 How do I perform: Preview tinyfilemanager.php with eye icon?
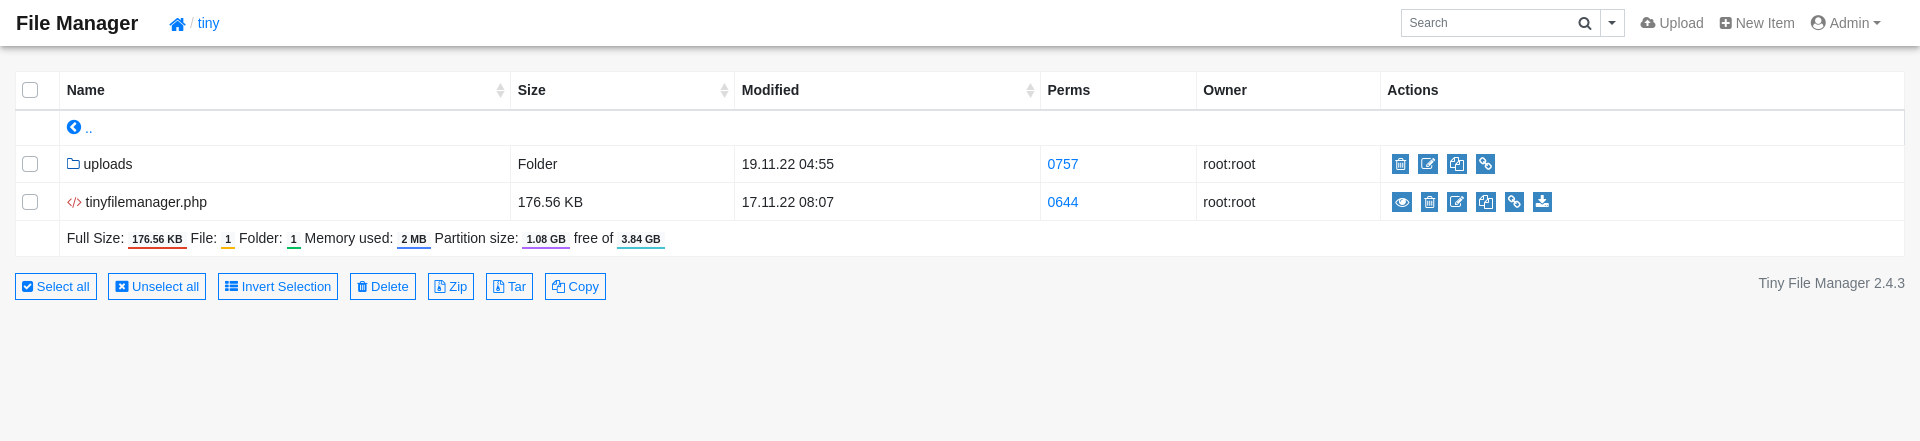(x=1402, y=202)
